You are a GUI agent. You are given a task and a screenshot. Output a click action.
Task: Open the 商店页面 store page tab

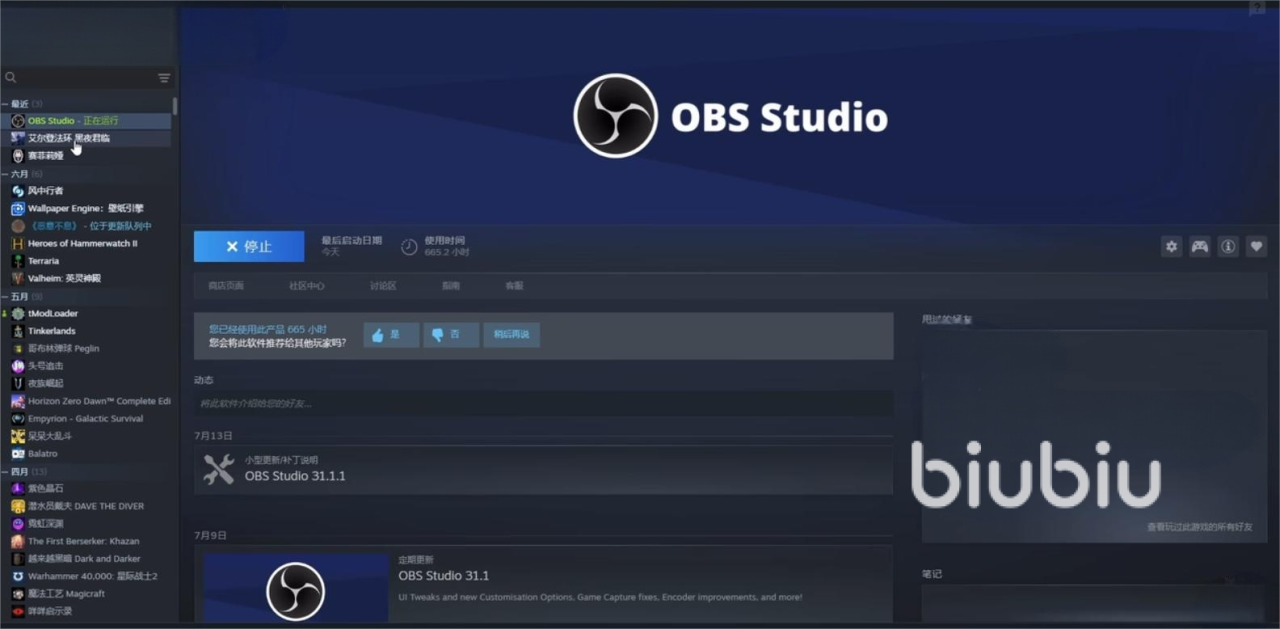tap(226, 286)
